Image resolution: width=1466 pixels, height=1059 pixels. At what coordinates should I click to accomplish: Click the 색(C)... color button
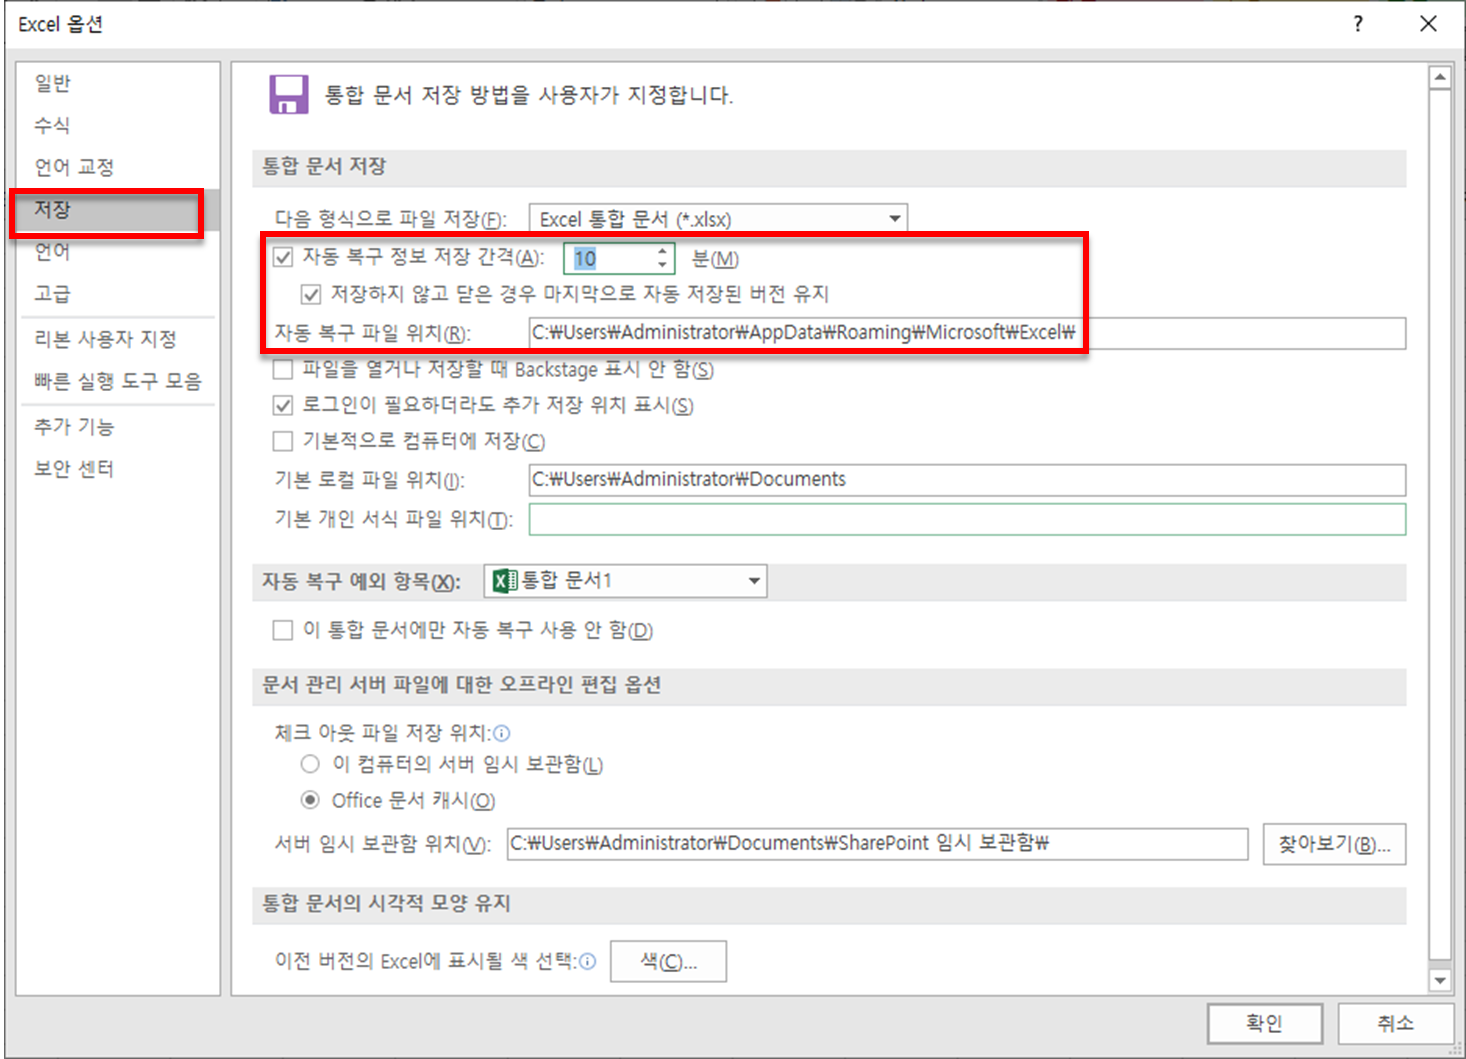pyautogui.click(x=668, y=962)
